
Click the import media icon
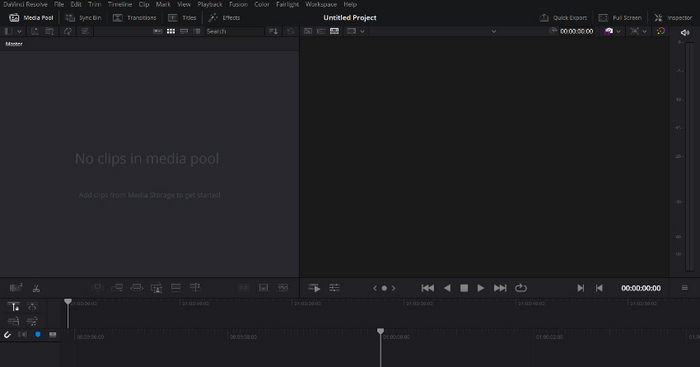pyautogui.click(x=35, y=31)
